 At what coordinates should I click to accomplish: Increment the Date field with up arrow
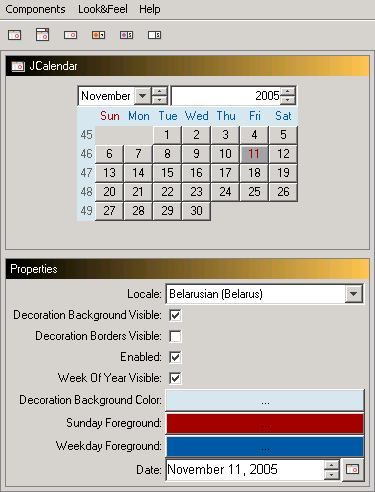point(332,465)
